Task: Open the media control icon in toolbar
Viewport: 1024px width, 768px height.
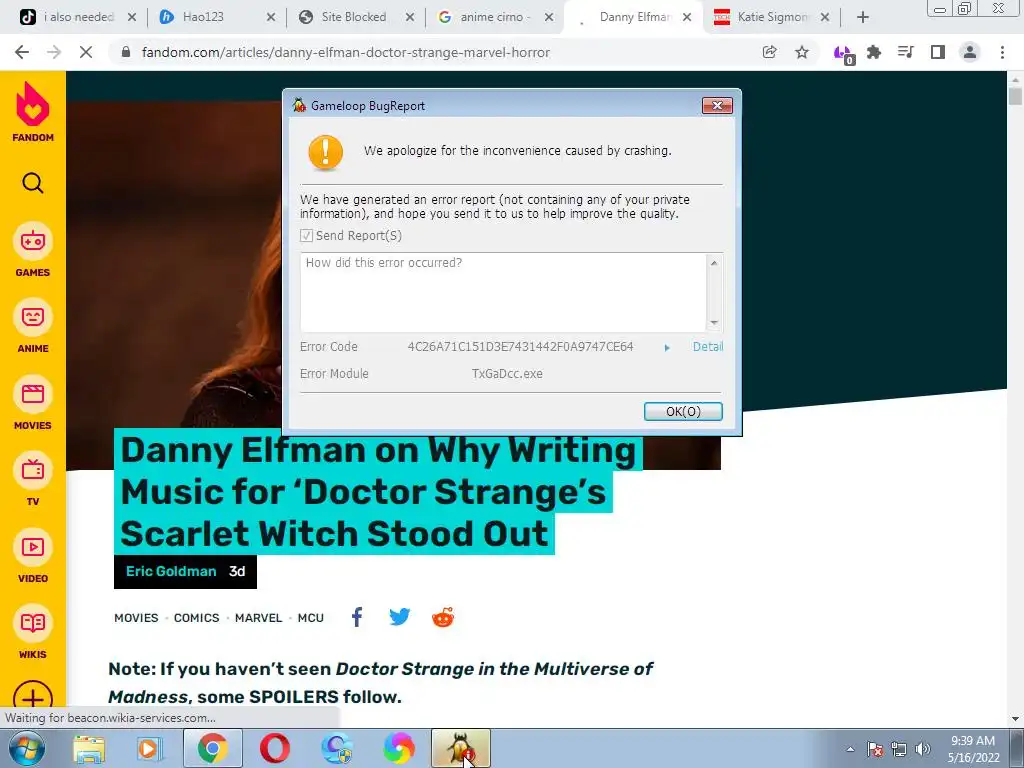Action: 906,52
